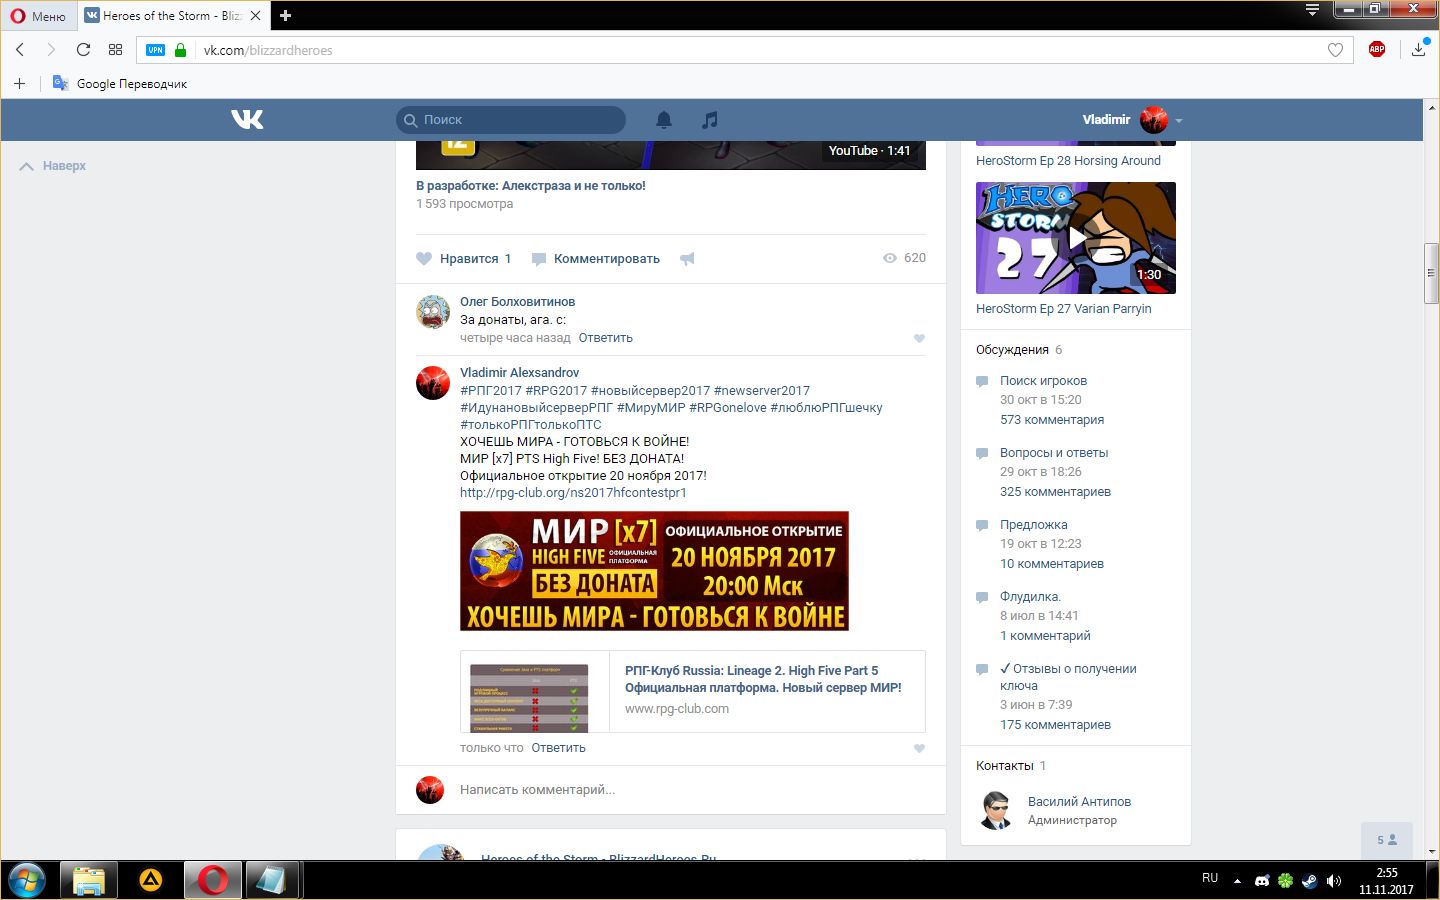Bookmark page with heart icon
The image size is (1440, 900).
1335,50
